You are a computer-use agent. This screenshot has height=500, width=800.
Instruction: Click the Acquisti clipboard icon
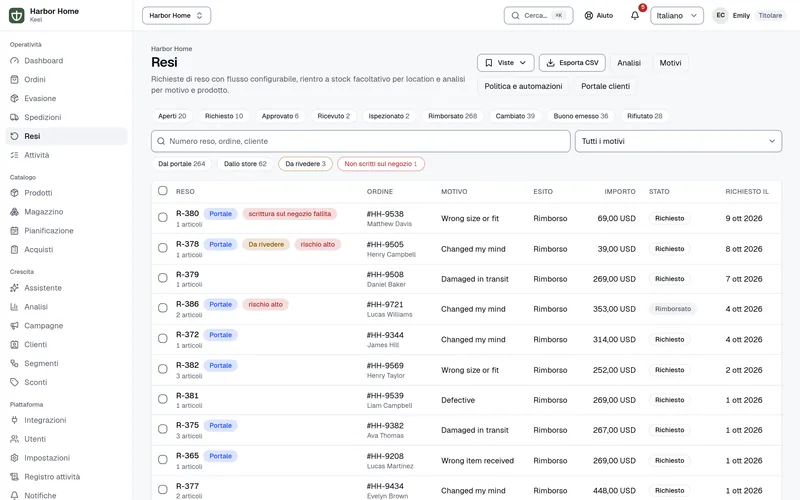pyautogui.click(x=14, y=249)
